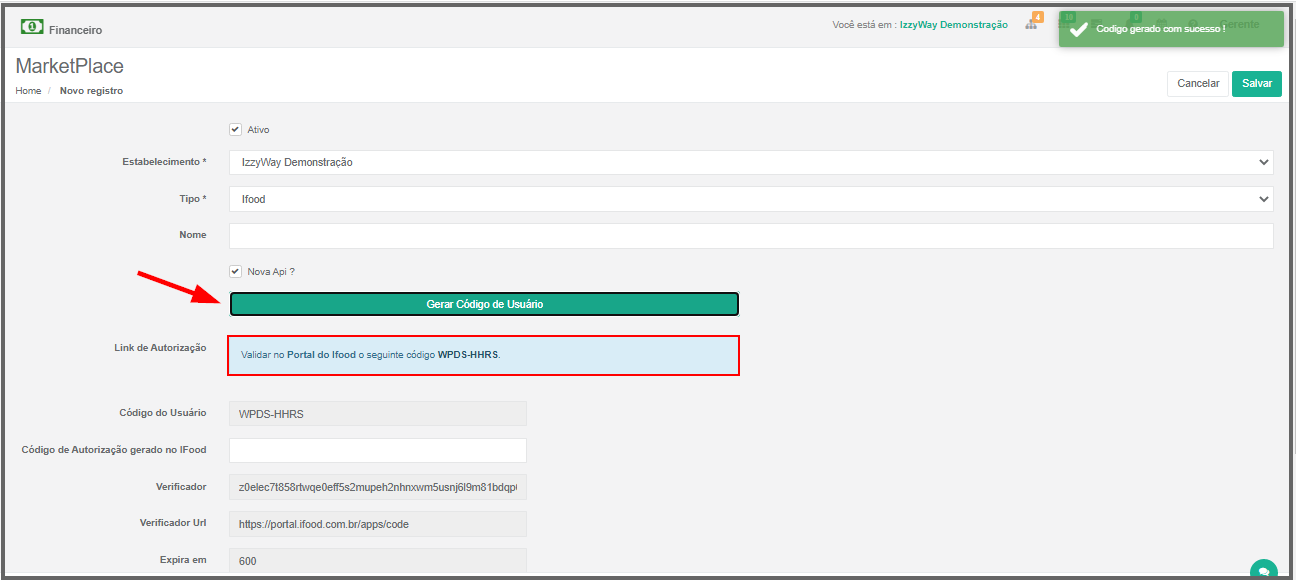Dismiss the 'Codigo gerado com sucesso' notification
This screenshot has width=1296, height=580.
(x=1171, y=29)
